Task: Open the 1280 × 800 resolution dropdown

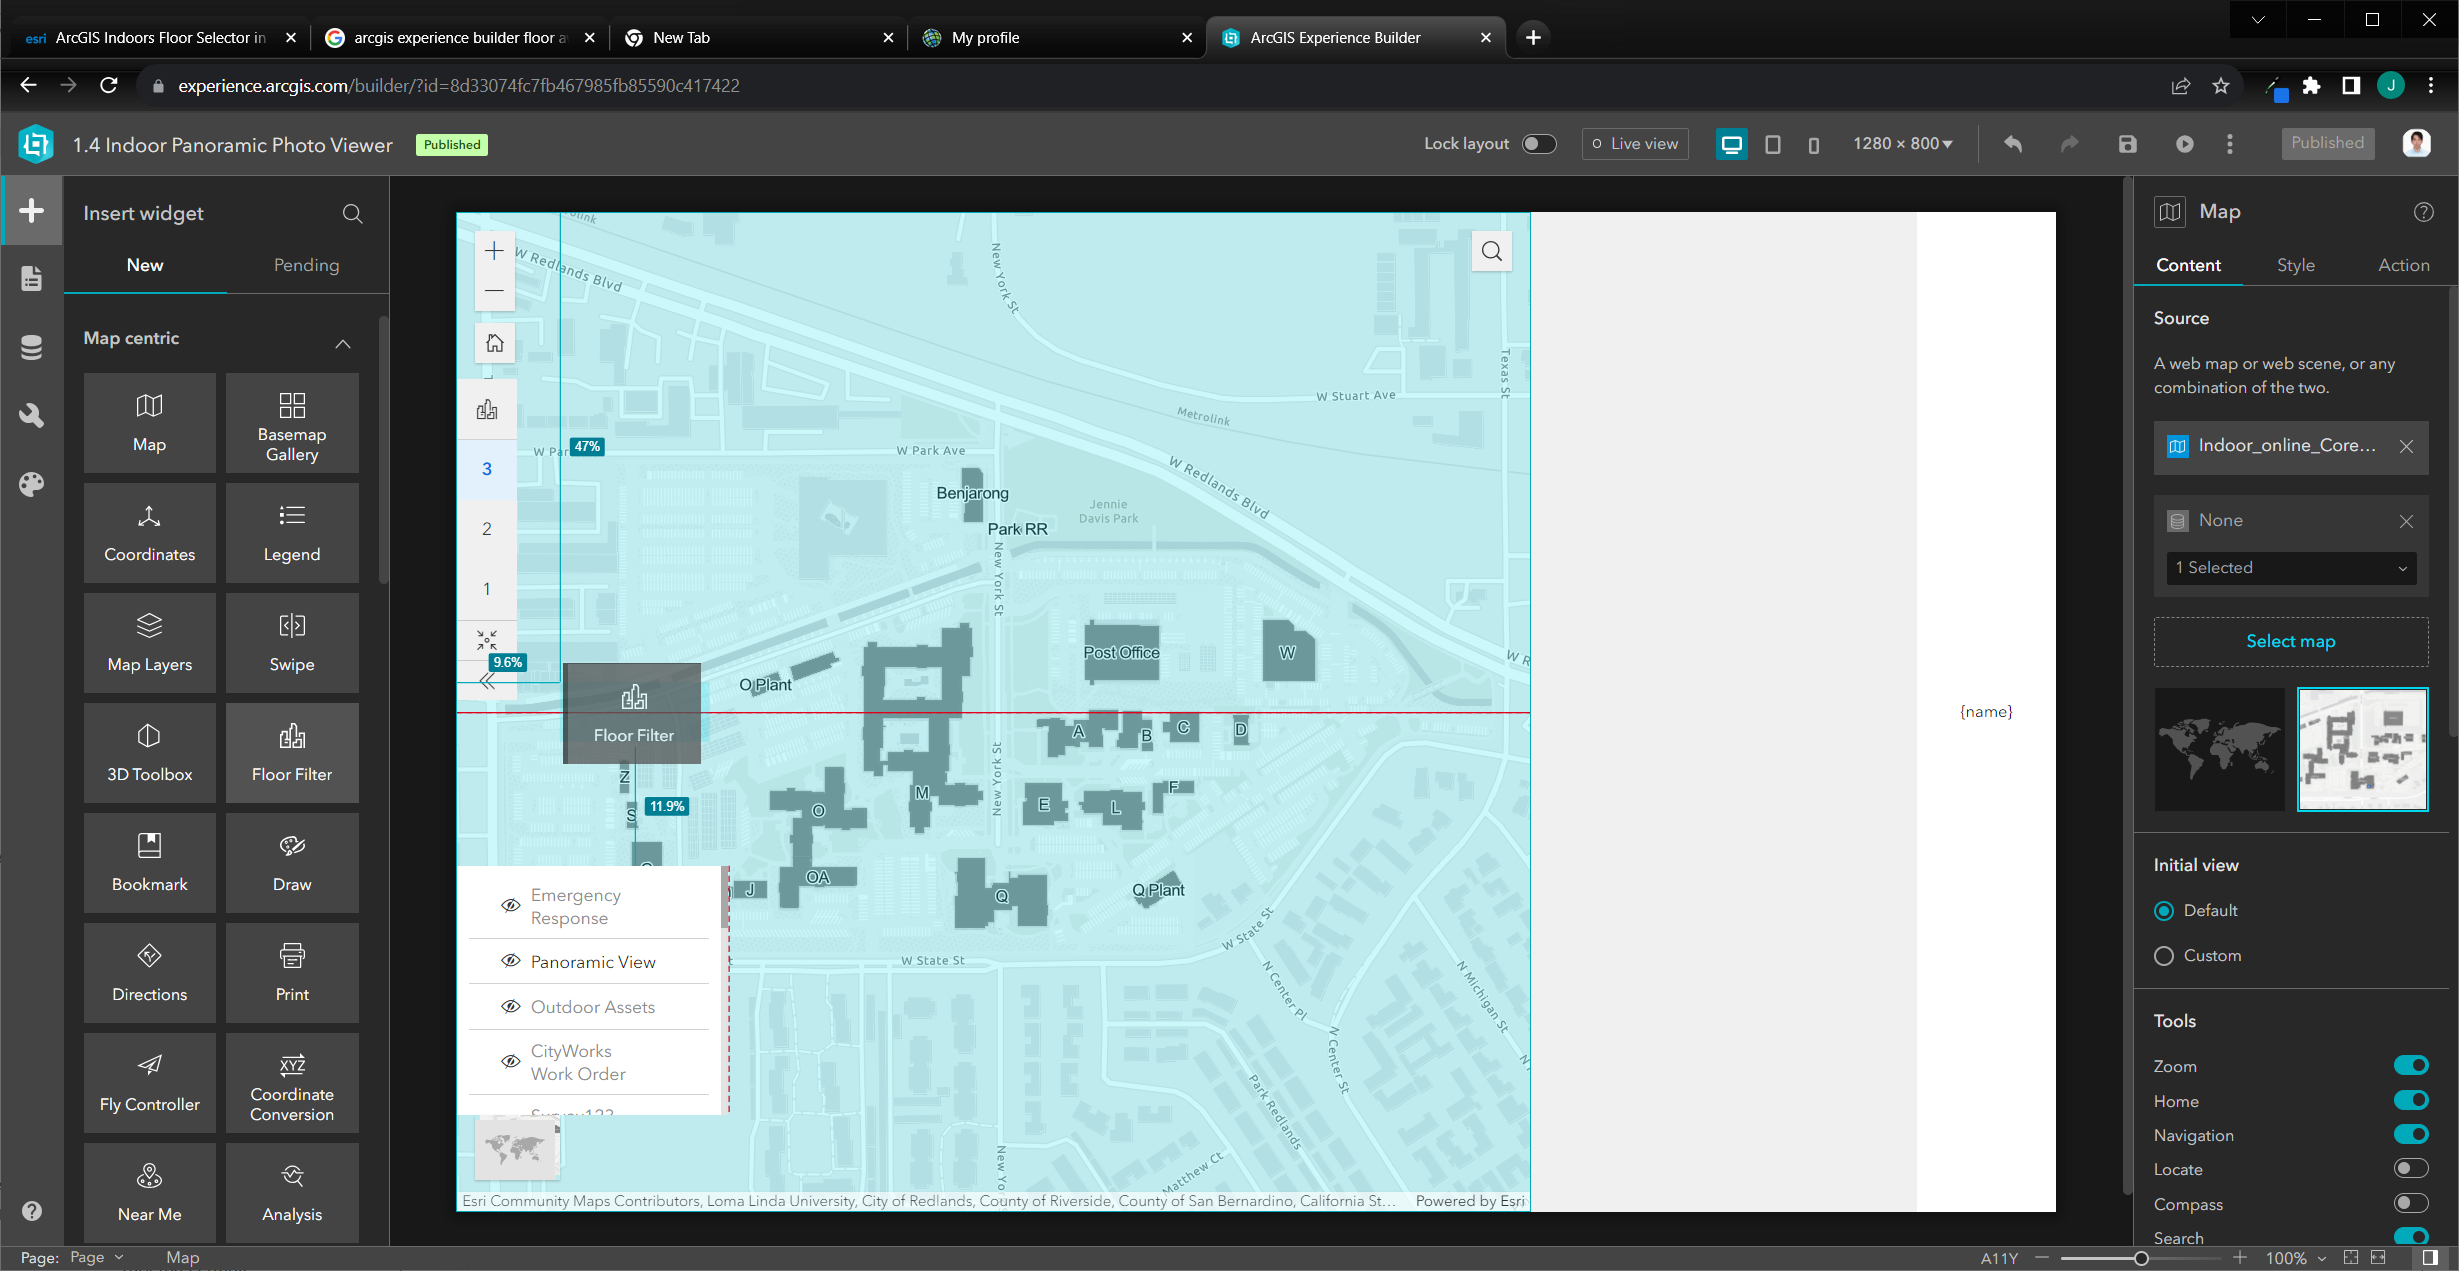Action: [x=1902, y=144]
